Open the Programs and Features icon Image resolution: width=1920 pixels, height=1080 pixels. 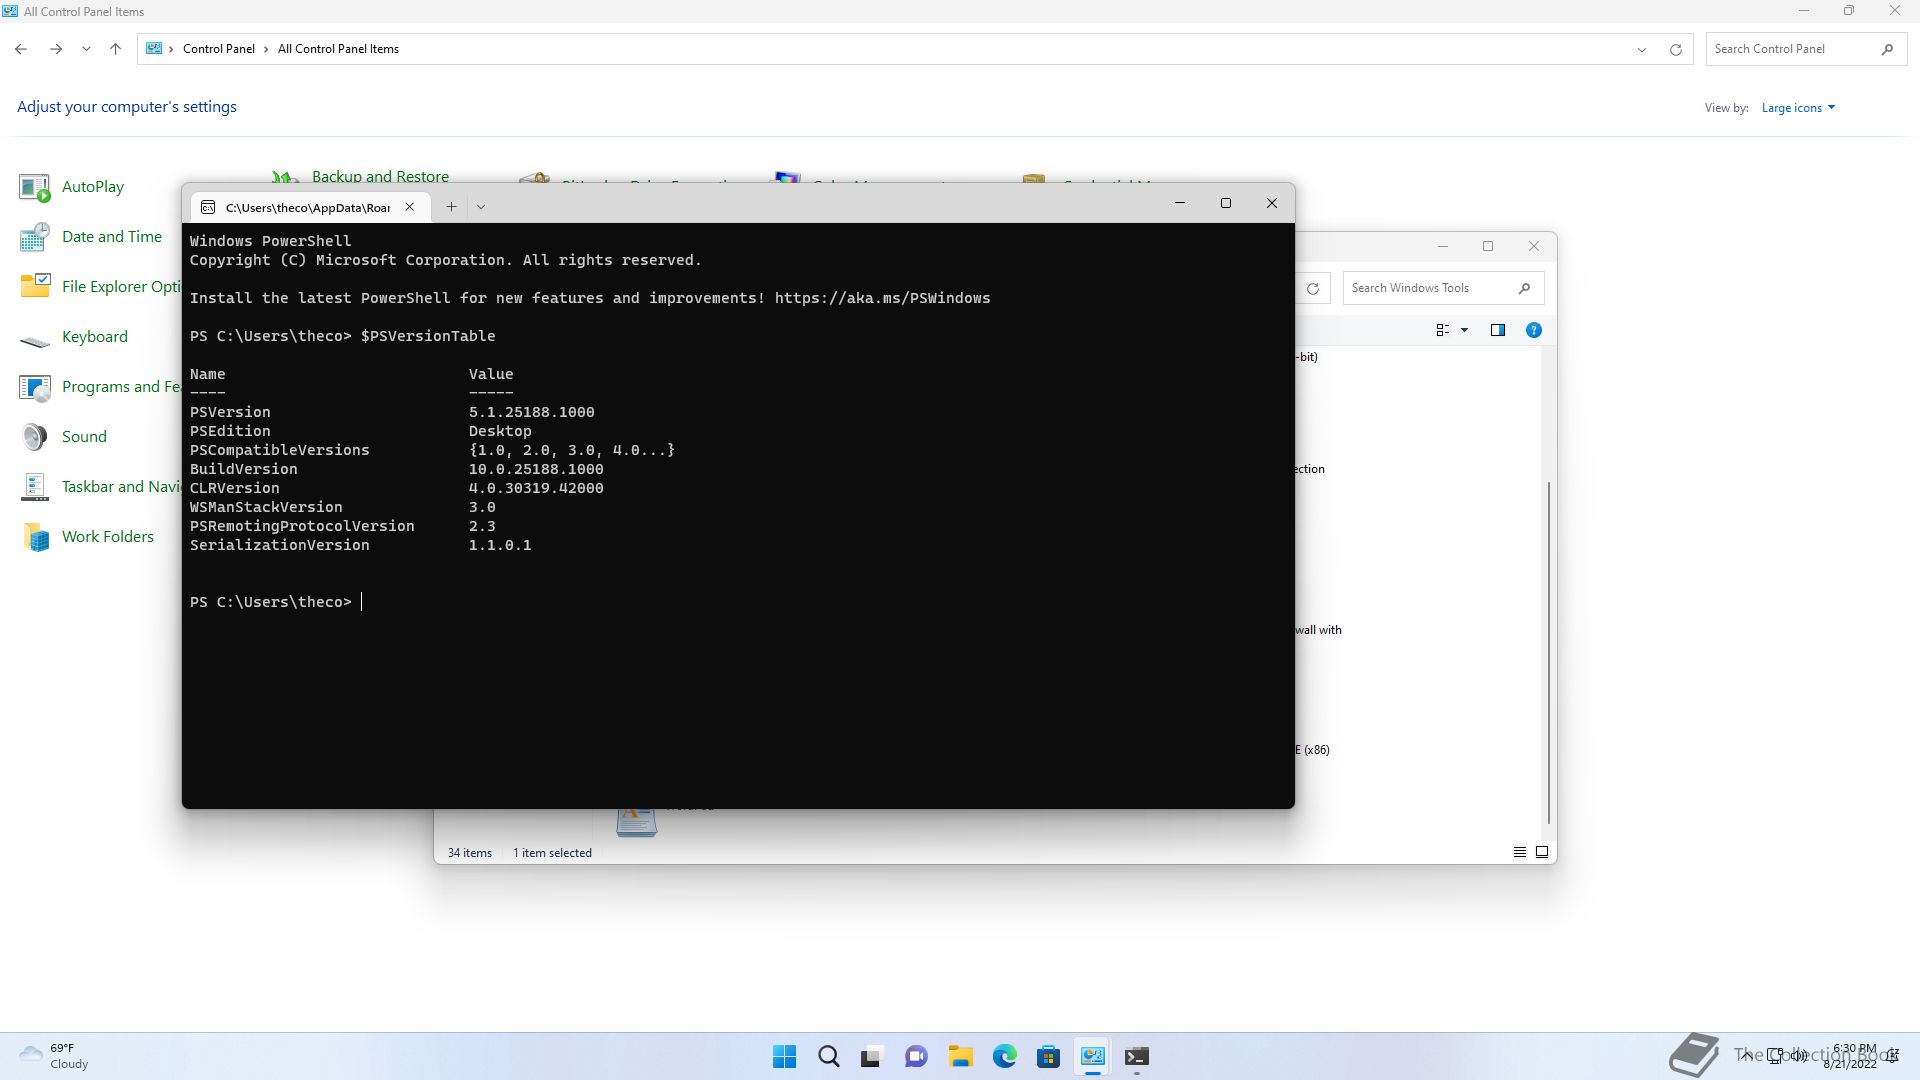pyautogui.click(x=35, y=387)
